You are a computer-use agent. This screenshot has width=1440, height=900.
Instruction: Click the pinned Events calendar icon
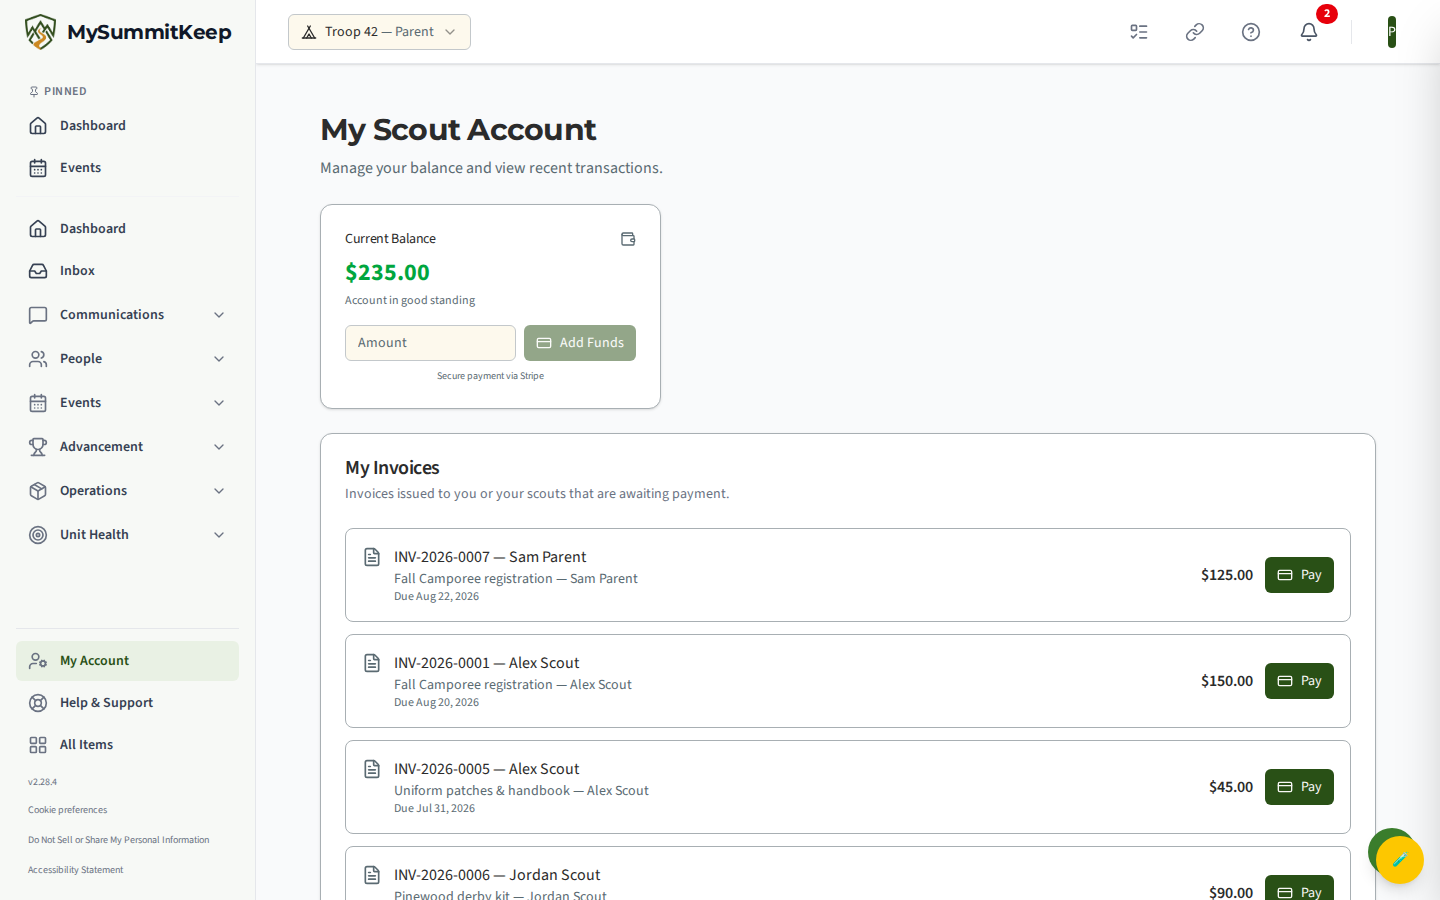coord(38,168)
